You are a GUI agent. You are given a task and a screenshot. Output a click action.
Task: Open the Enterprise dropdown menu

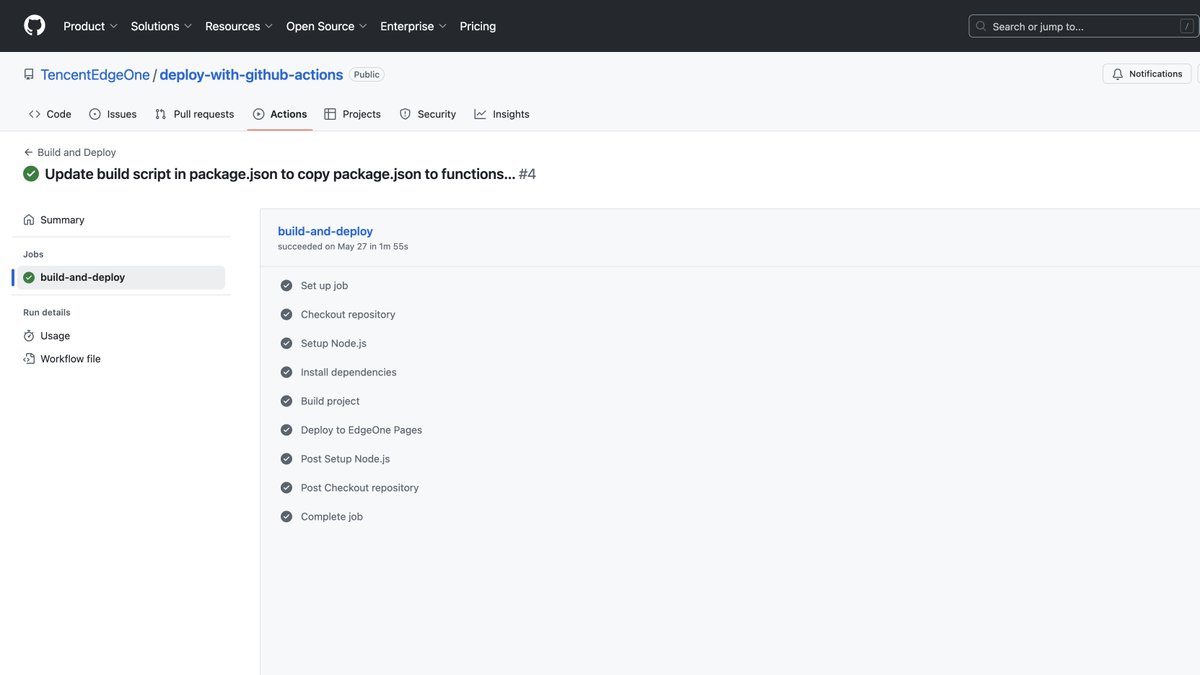[x=413, y=26]
